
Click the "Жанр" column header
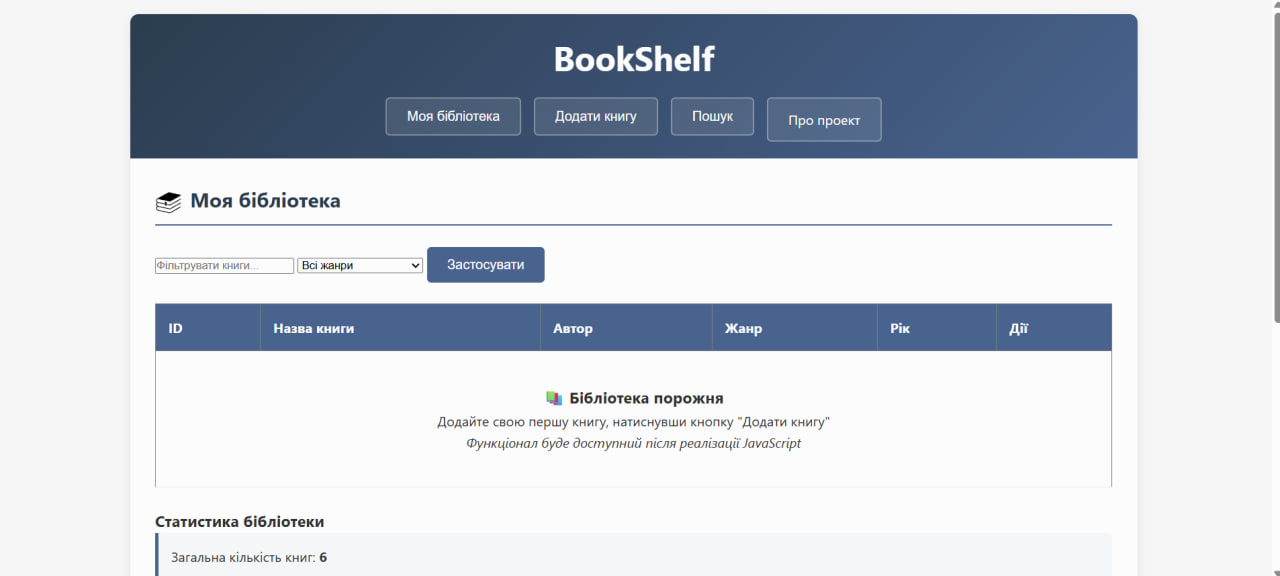tap(743, 327)
